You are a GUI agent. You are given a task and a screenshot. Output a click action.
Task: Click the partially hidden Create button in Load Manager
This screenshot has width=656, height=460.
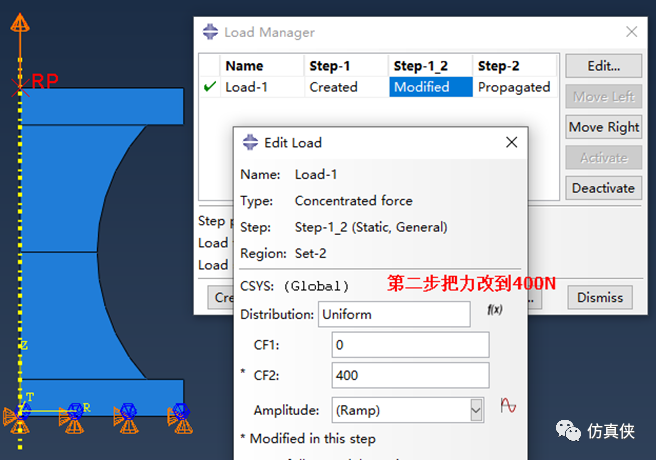pos(220,297)
